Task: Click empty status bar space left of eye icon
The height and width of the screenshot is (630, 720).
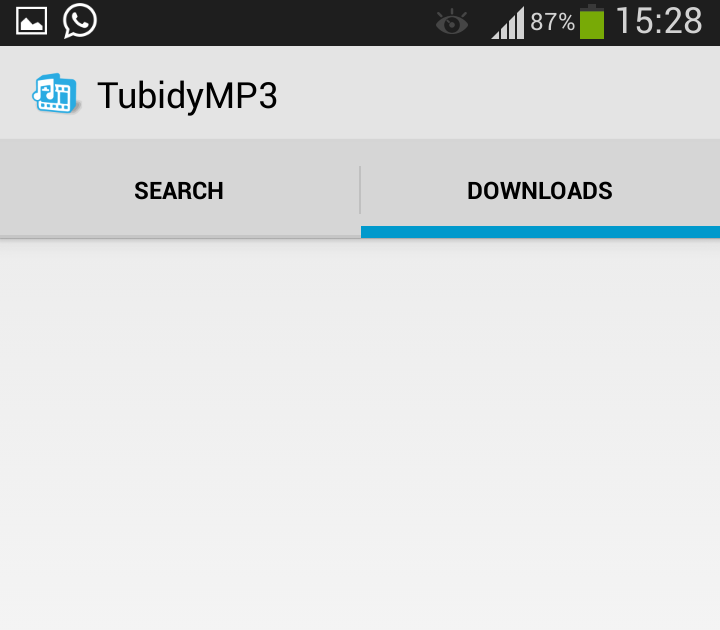Action: pyautogui.click(x=264, y=22)
